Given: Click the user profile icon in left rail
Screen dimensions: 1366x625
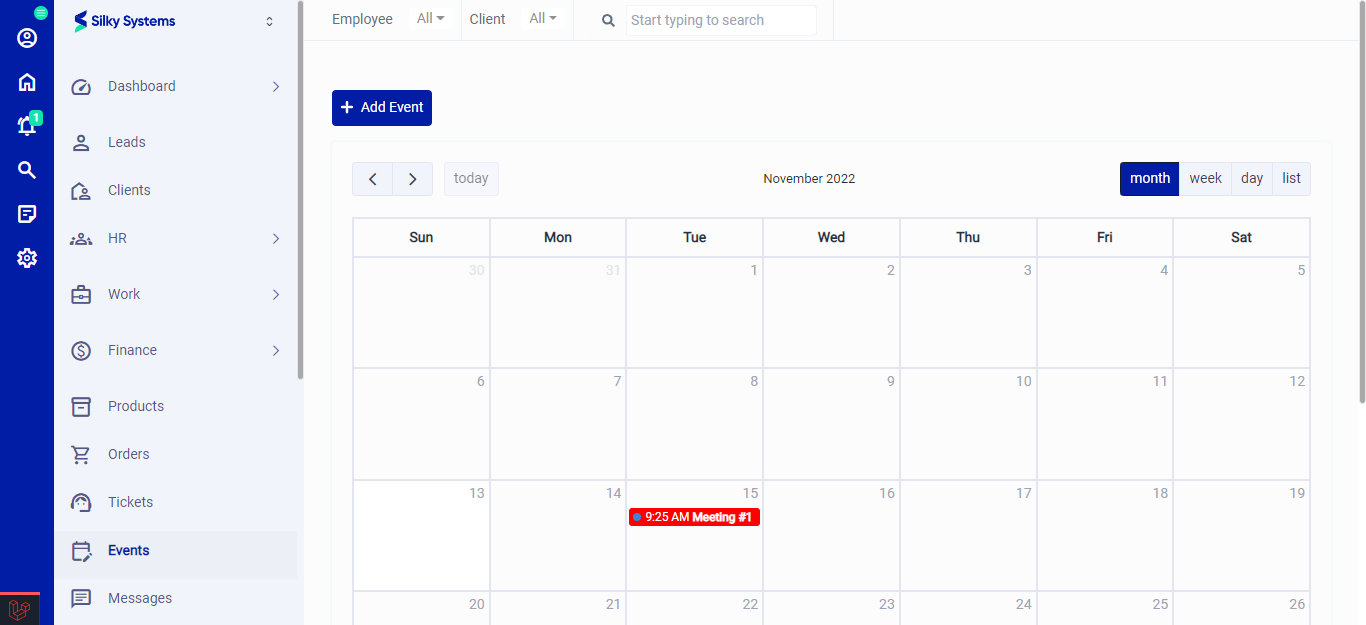Looking at the screenshot, I should [x=27, y=38].
